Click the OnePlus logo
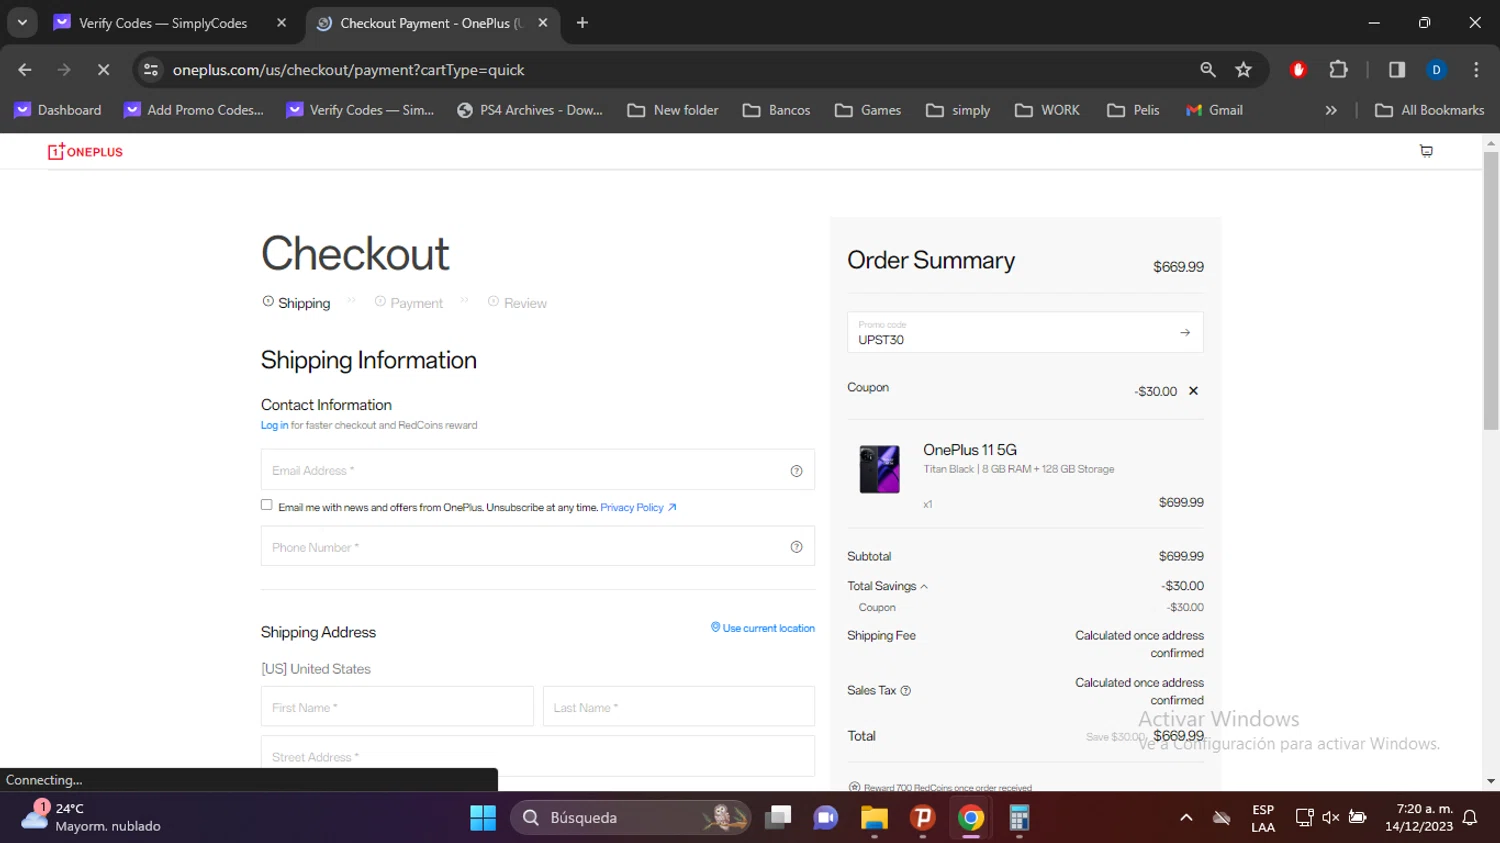 click(x=85, y=152)
